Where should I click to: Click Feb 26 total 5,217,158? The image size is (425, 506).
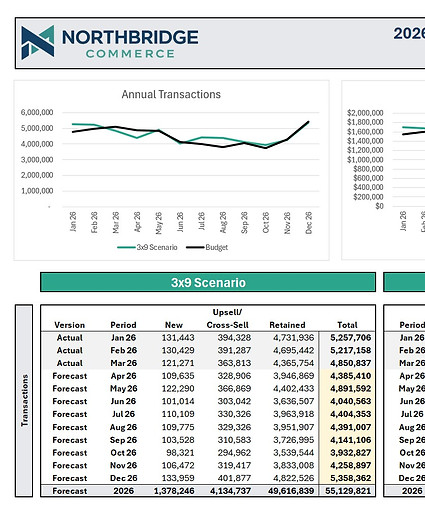351,350
